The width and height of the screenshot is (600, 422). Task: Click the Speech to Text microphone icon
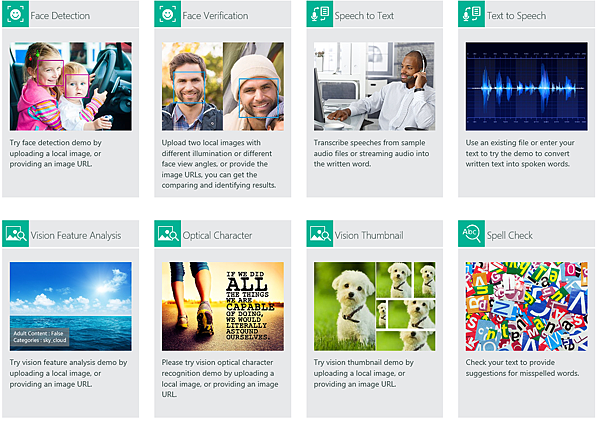(x=320, y=15)
